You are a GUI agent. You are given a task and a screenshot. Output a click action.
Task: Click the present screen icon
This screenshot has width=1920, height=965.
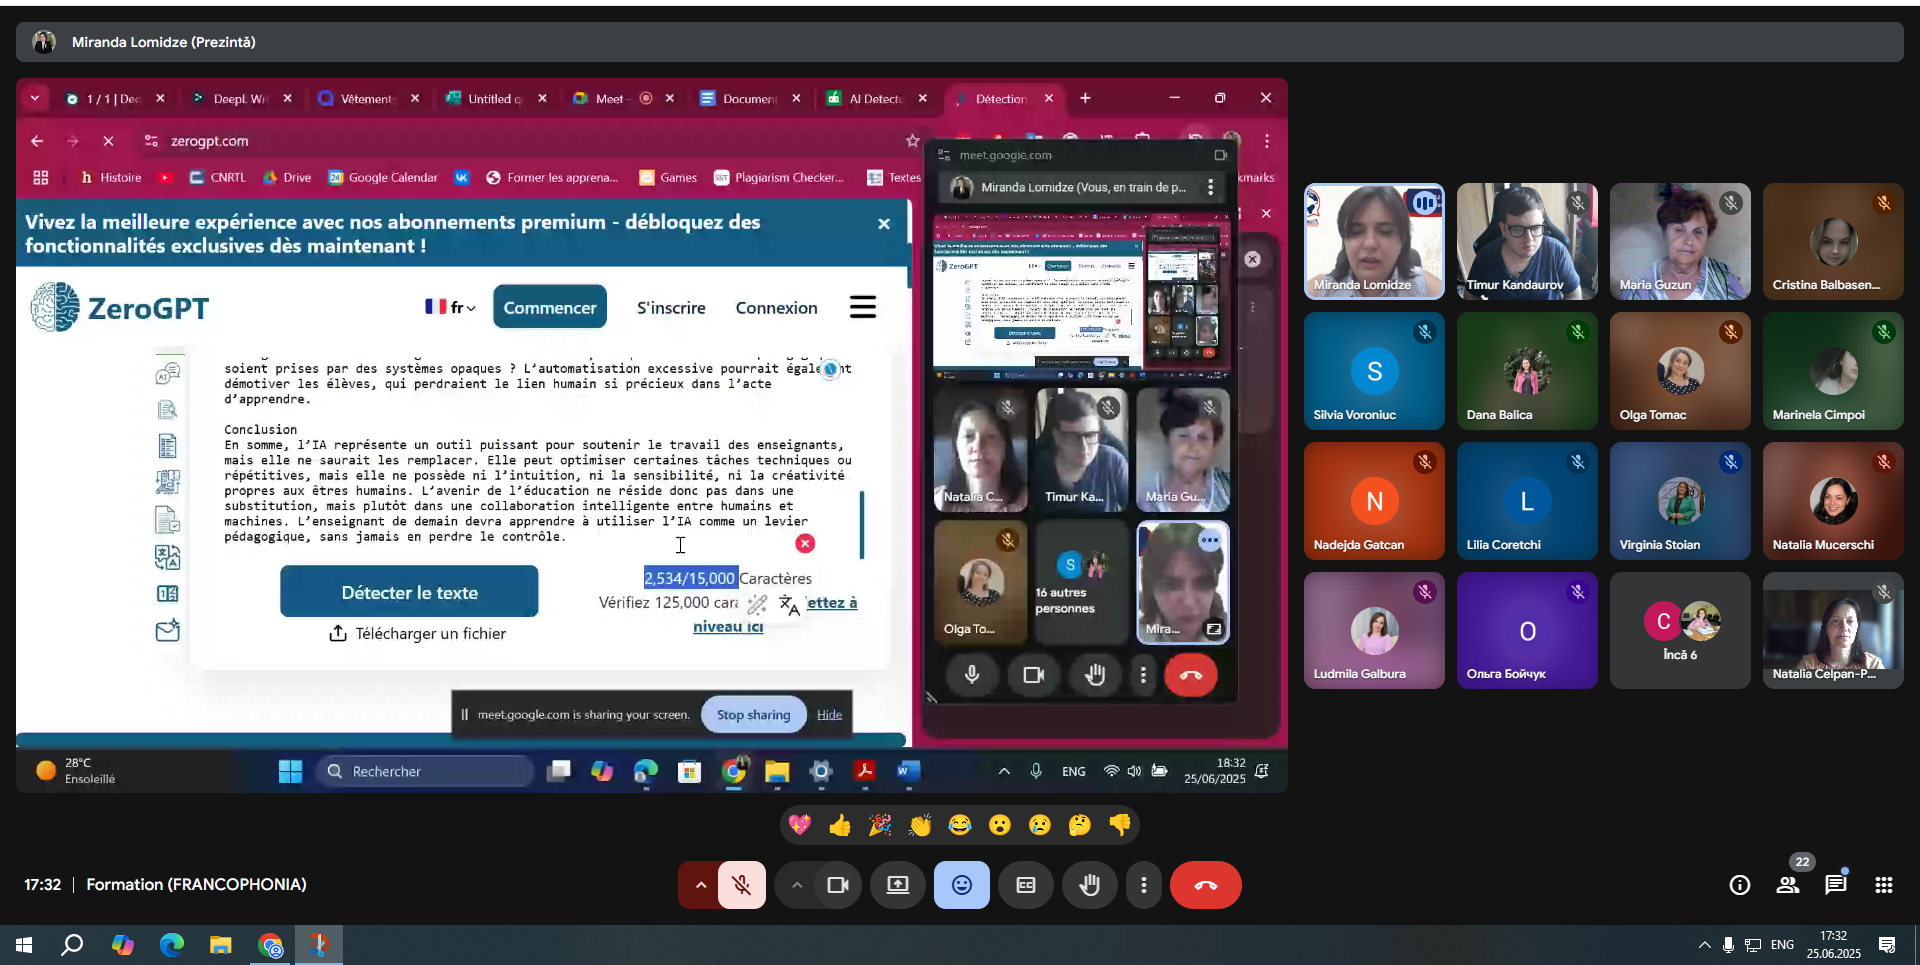(x=898, y=885)
